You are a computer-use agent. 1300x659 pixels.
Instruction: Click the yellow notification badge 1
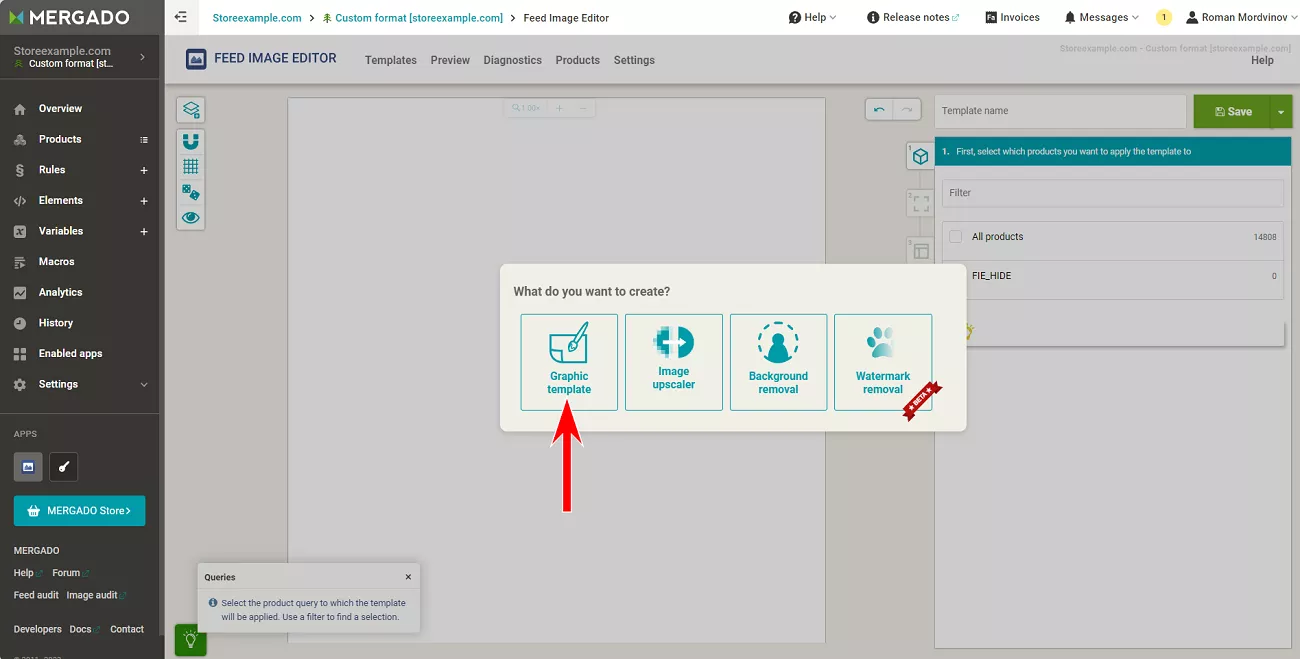click(x=1163, y=17)
